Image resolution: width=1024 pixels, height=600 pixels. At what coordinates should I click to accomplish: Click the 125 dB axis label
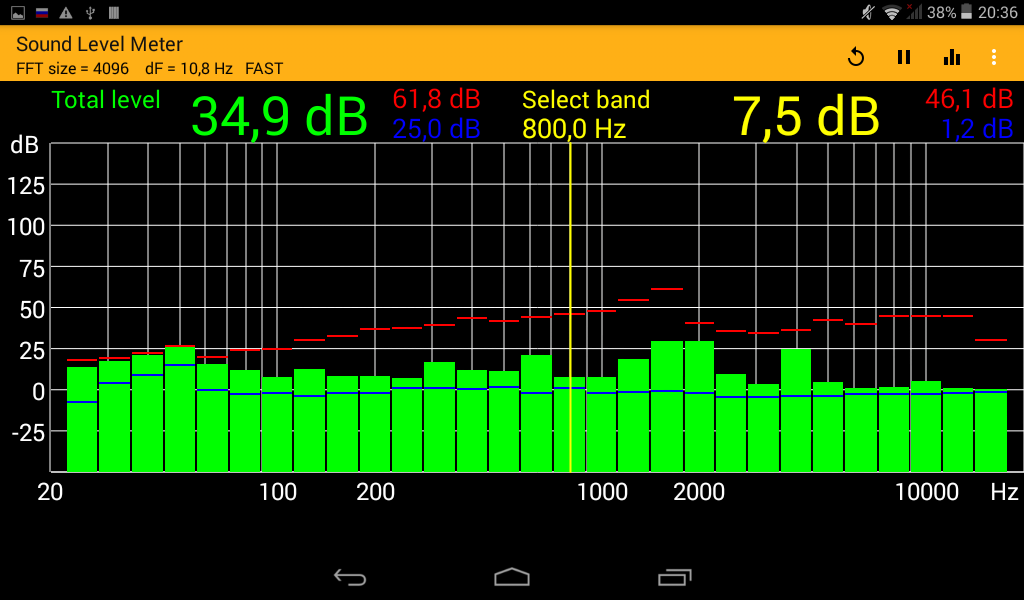pyautogui.click(x=26, y=186)
